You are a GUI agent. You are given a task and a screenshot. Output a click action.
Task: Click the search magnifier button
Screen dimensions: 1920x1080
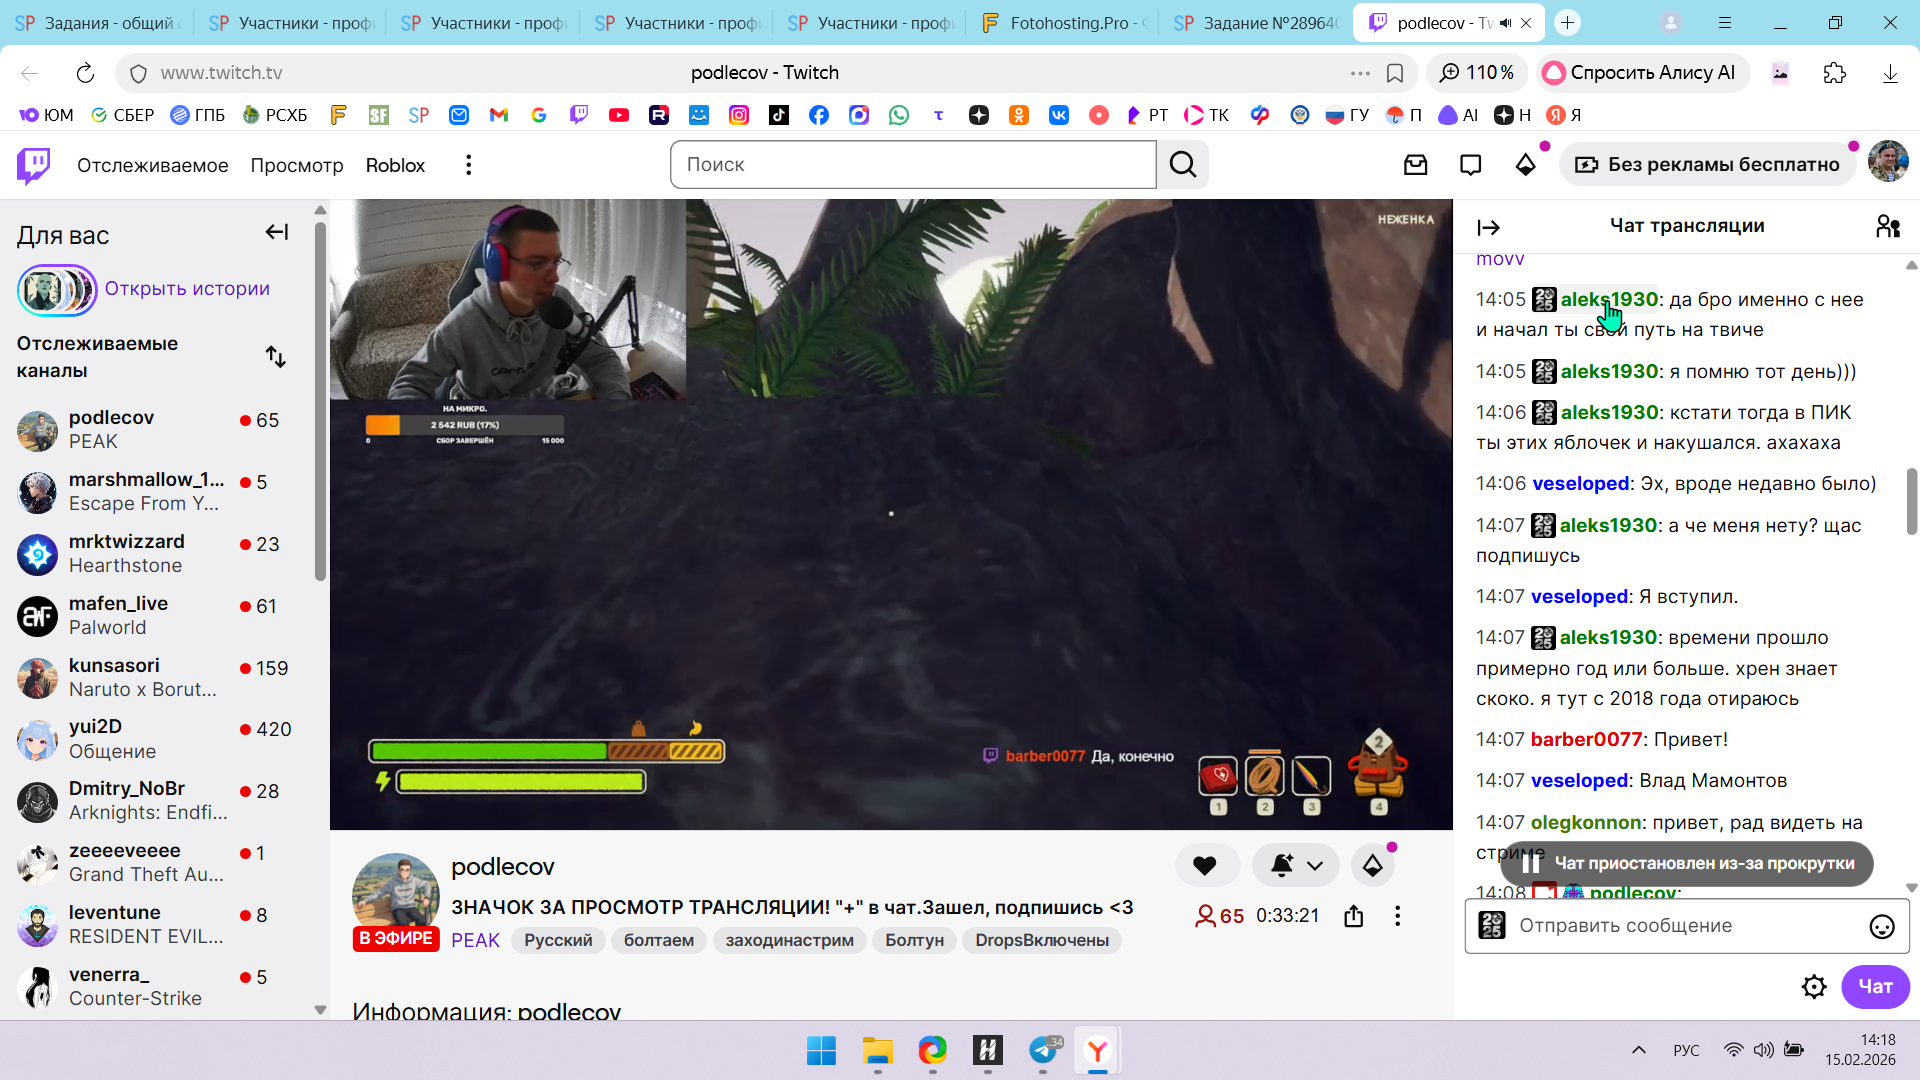point(1183,165)
